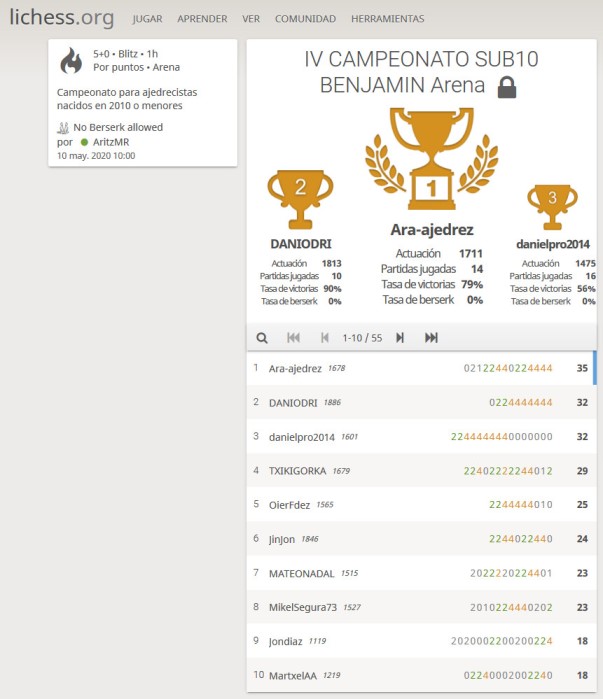This screenshot has width=603, height=699.
Task: Click the third place trophy icon
Action: [552, 203]
